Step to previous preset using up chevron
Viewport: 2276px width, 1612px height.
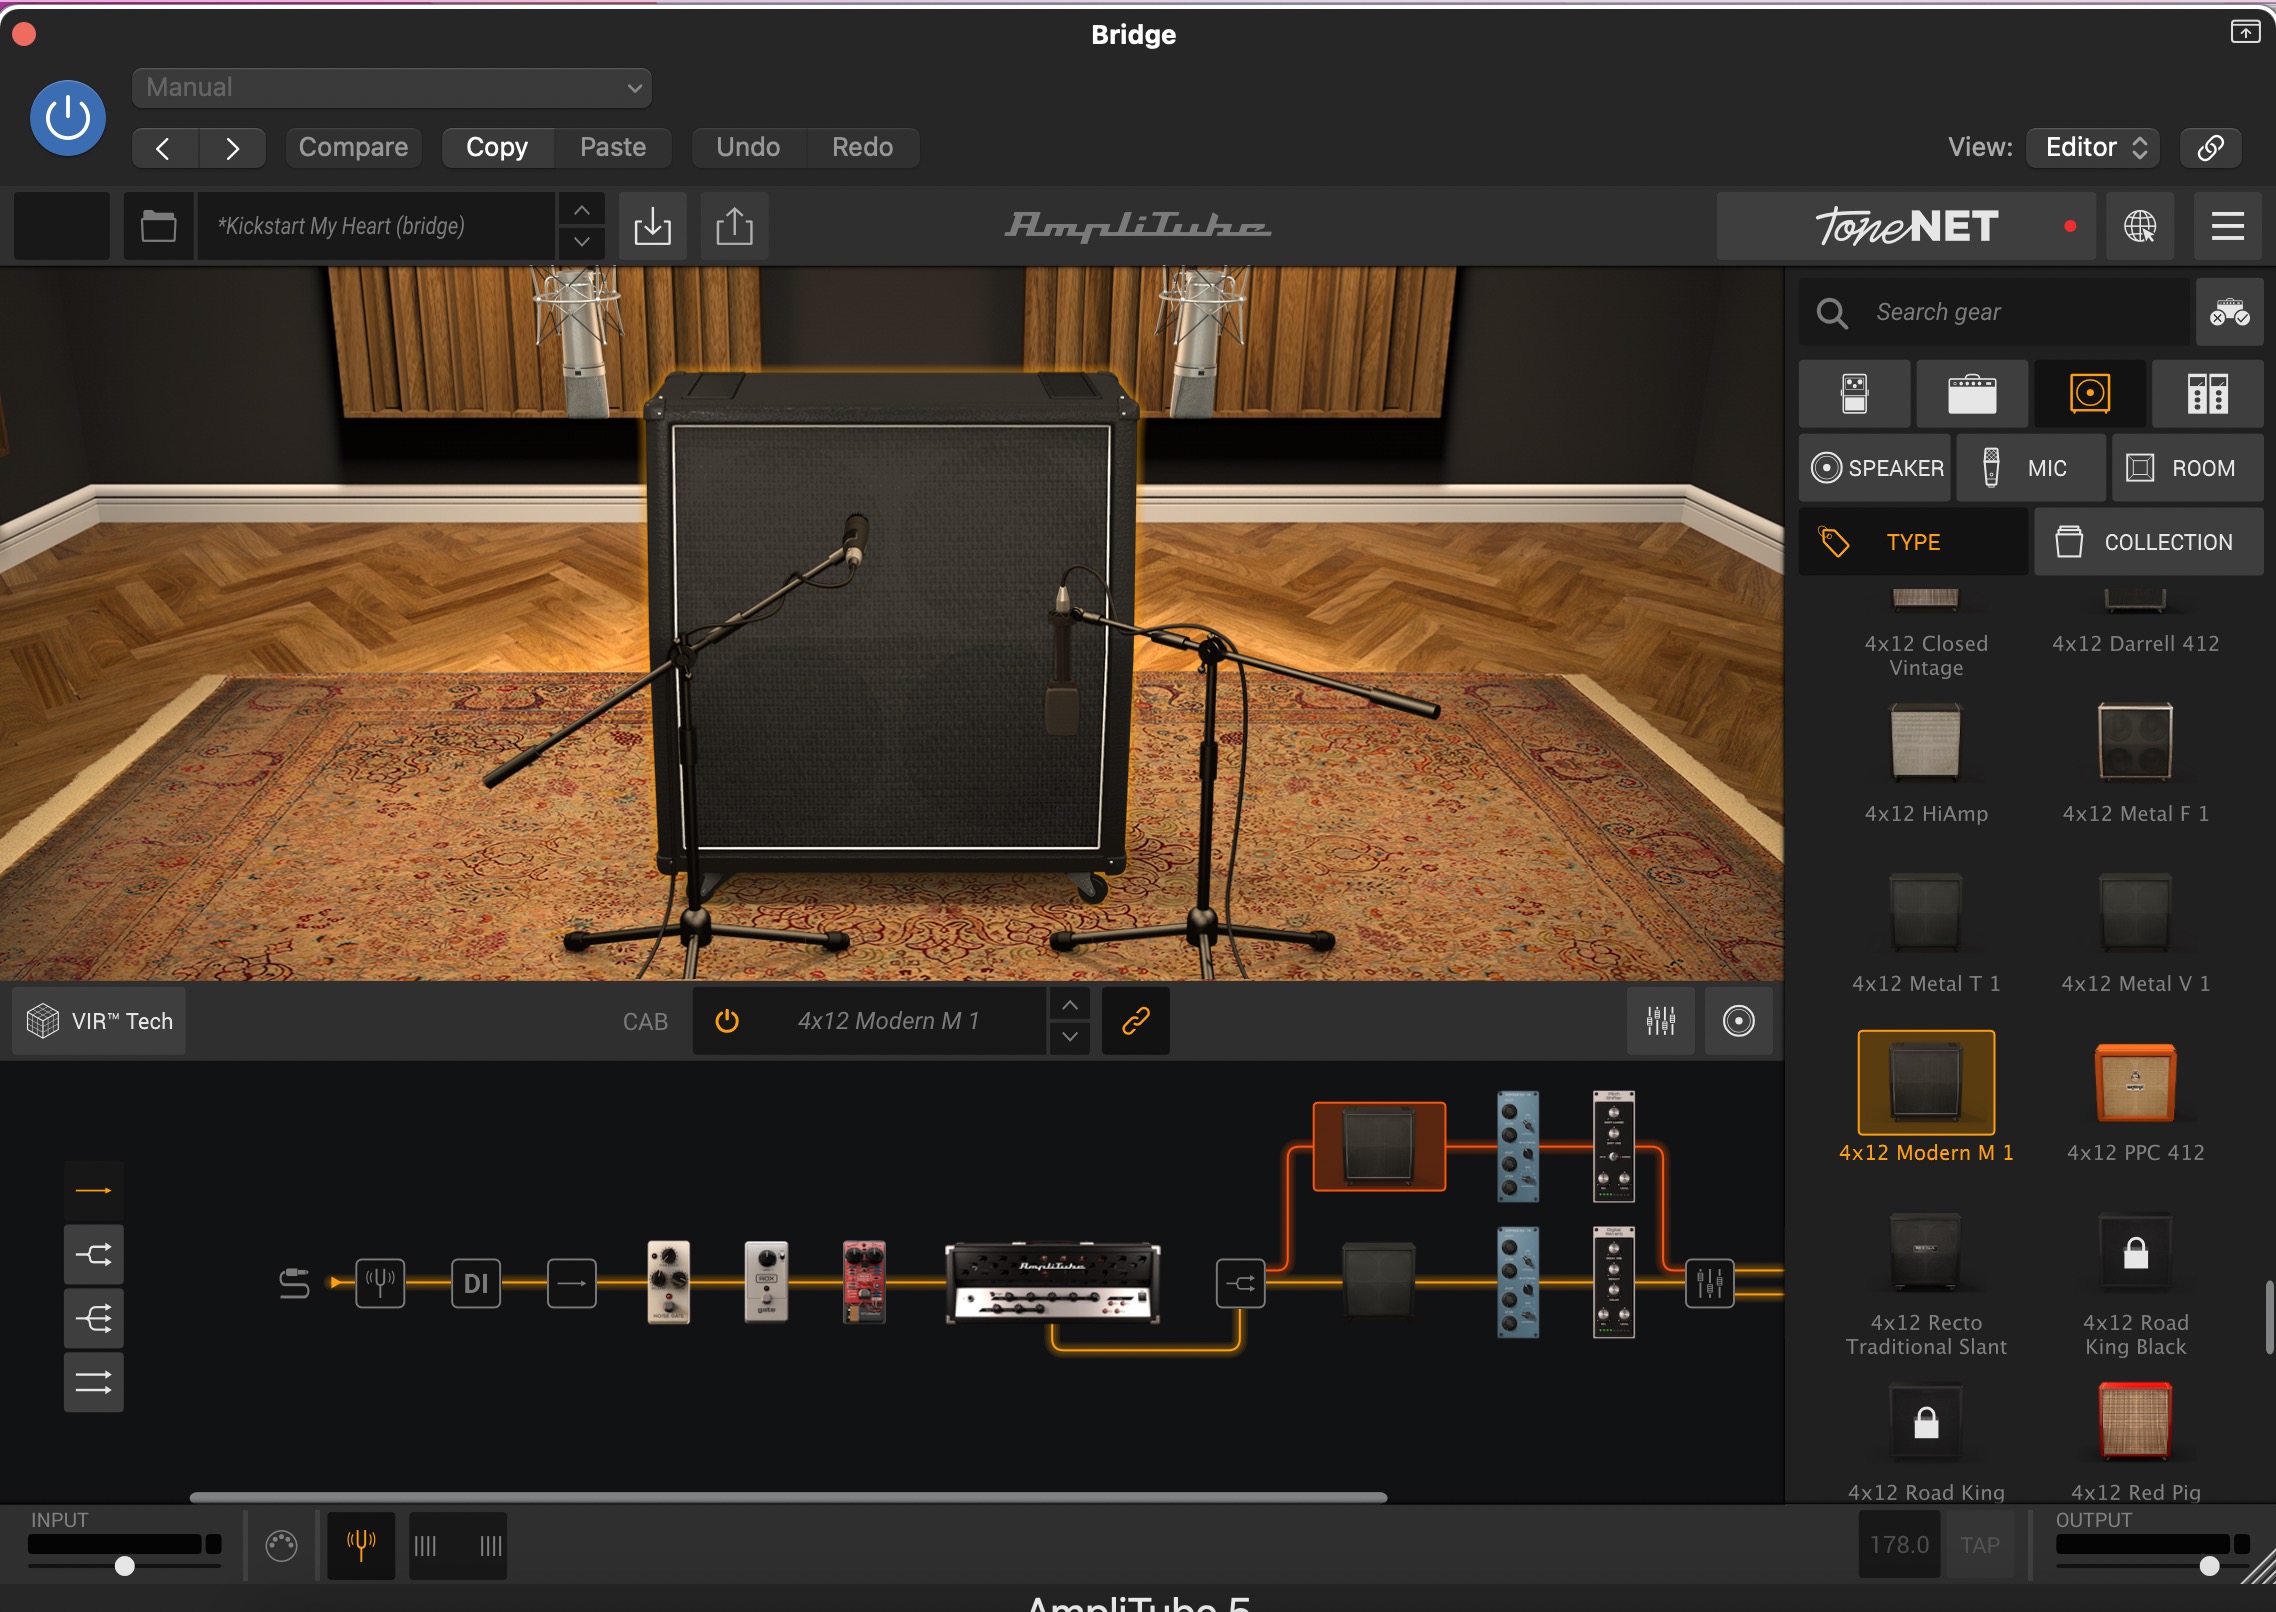[x=582, y=211]
